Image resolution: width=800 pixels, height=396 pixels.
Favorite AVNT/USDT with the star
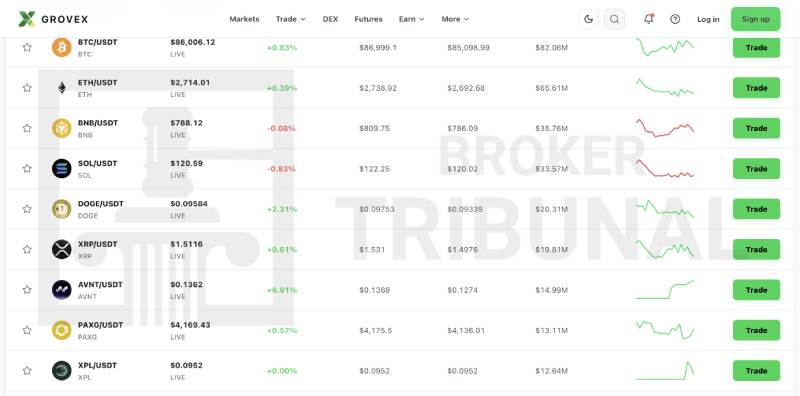(x=27, y=290)
